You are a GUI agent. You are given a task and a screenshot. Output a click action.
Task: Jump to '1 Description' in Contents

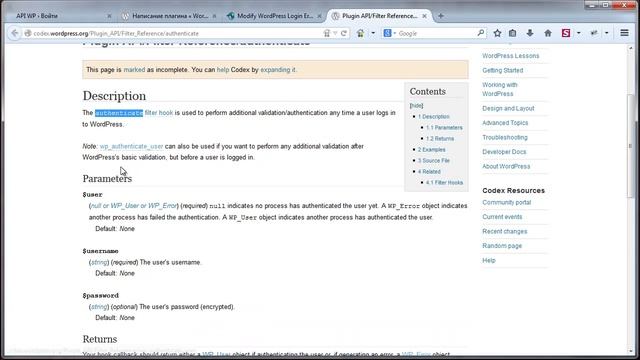coord(433,116)
